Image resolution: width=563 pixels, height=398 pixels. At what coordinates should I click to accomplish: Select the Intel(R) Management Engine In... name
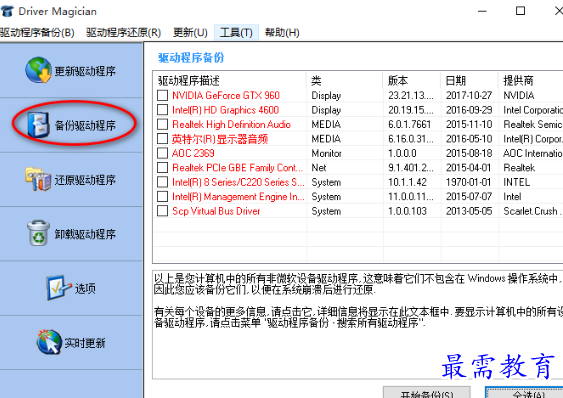click(x=238, y=196)
